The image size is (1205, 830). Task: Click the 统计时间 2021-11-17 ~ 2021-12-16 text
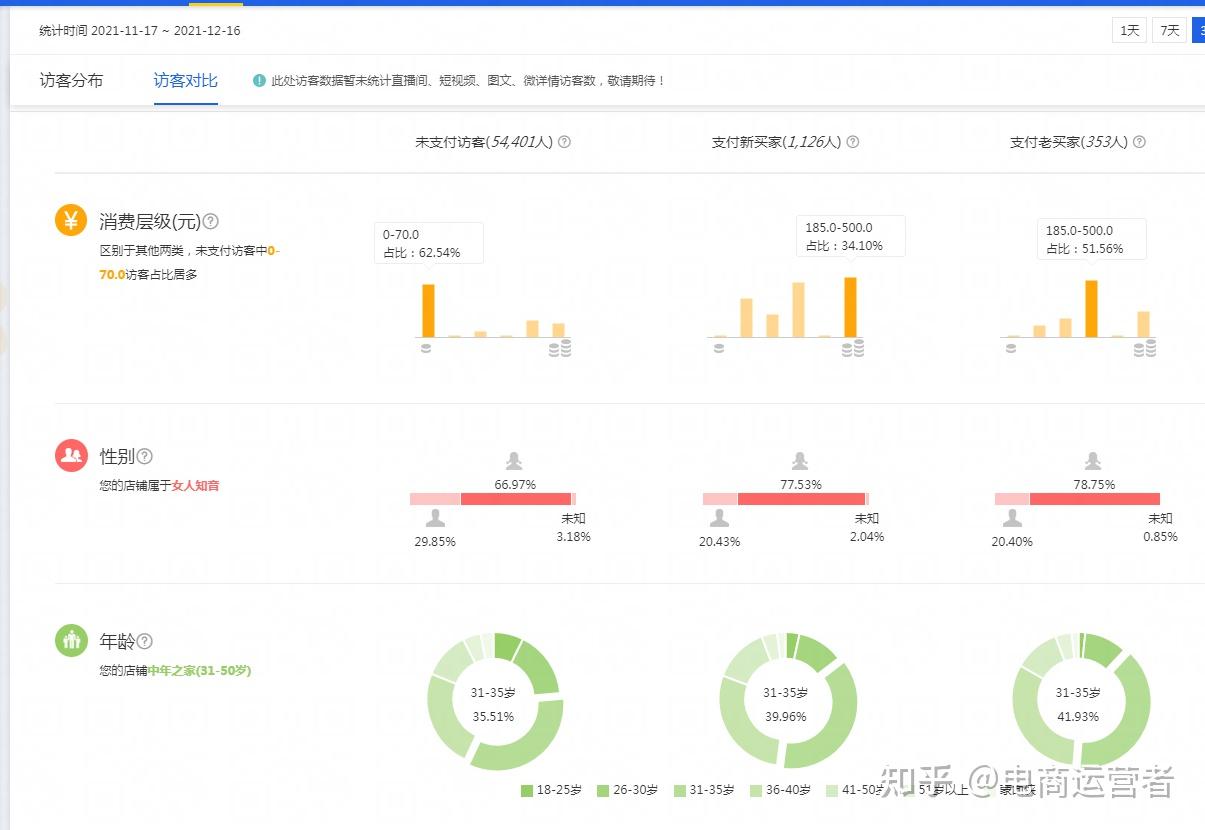click(x=140, y=31)
